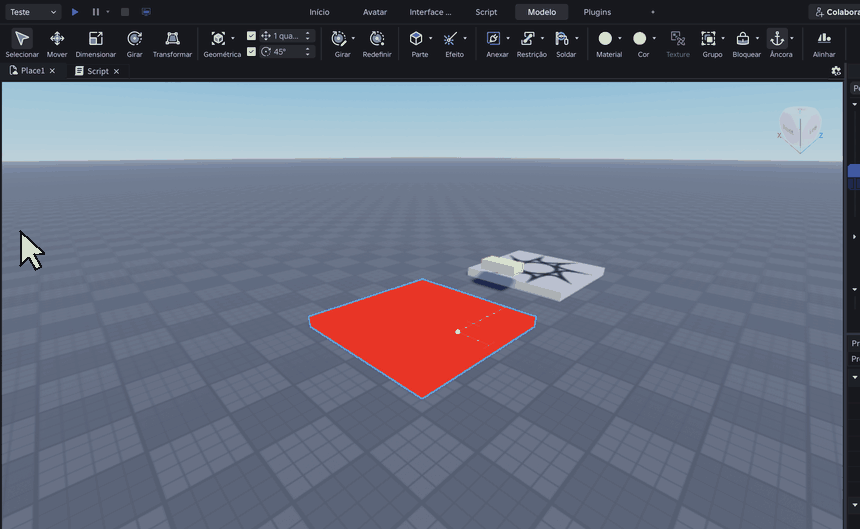Click the view orientation cube gizmo
The image size is (860, 529).
(800, 130)
